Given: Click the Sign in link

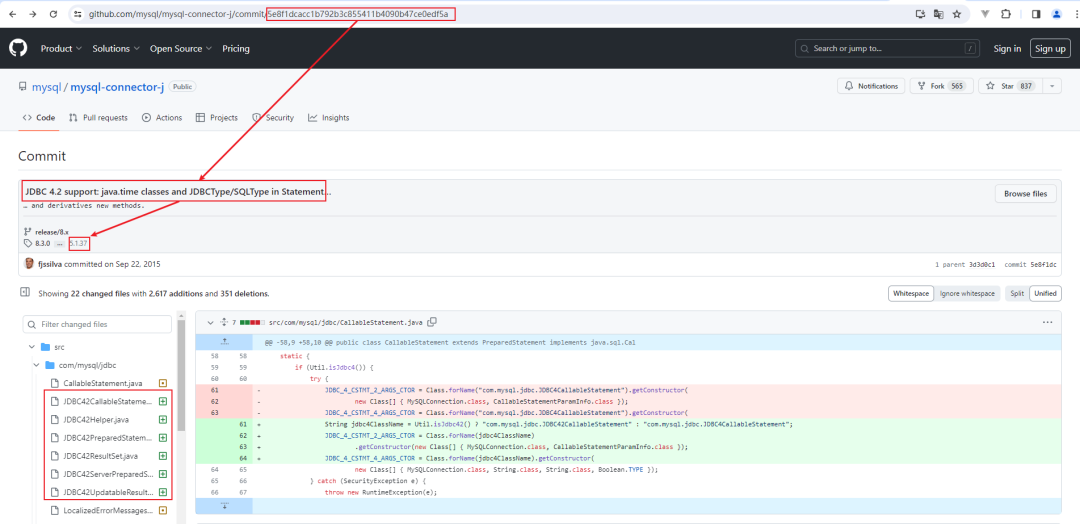Looking at the screenshot, I should (1007, 48).
